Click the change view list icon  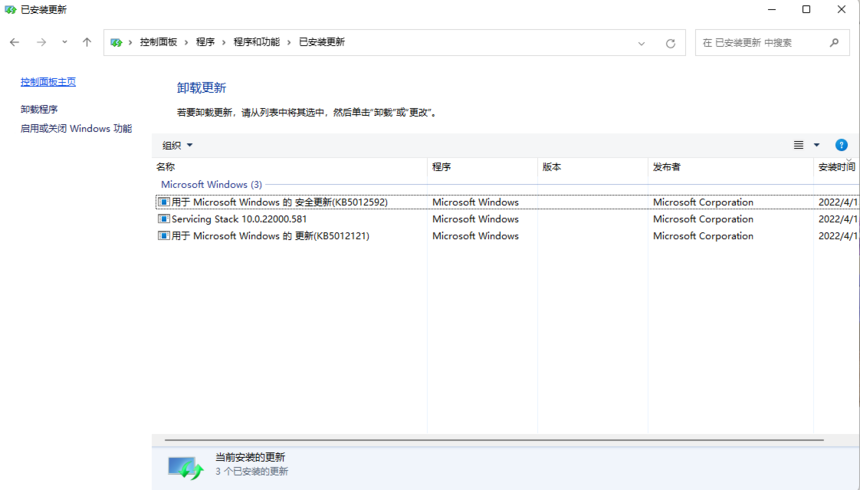coord(799,145)
